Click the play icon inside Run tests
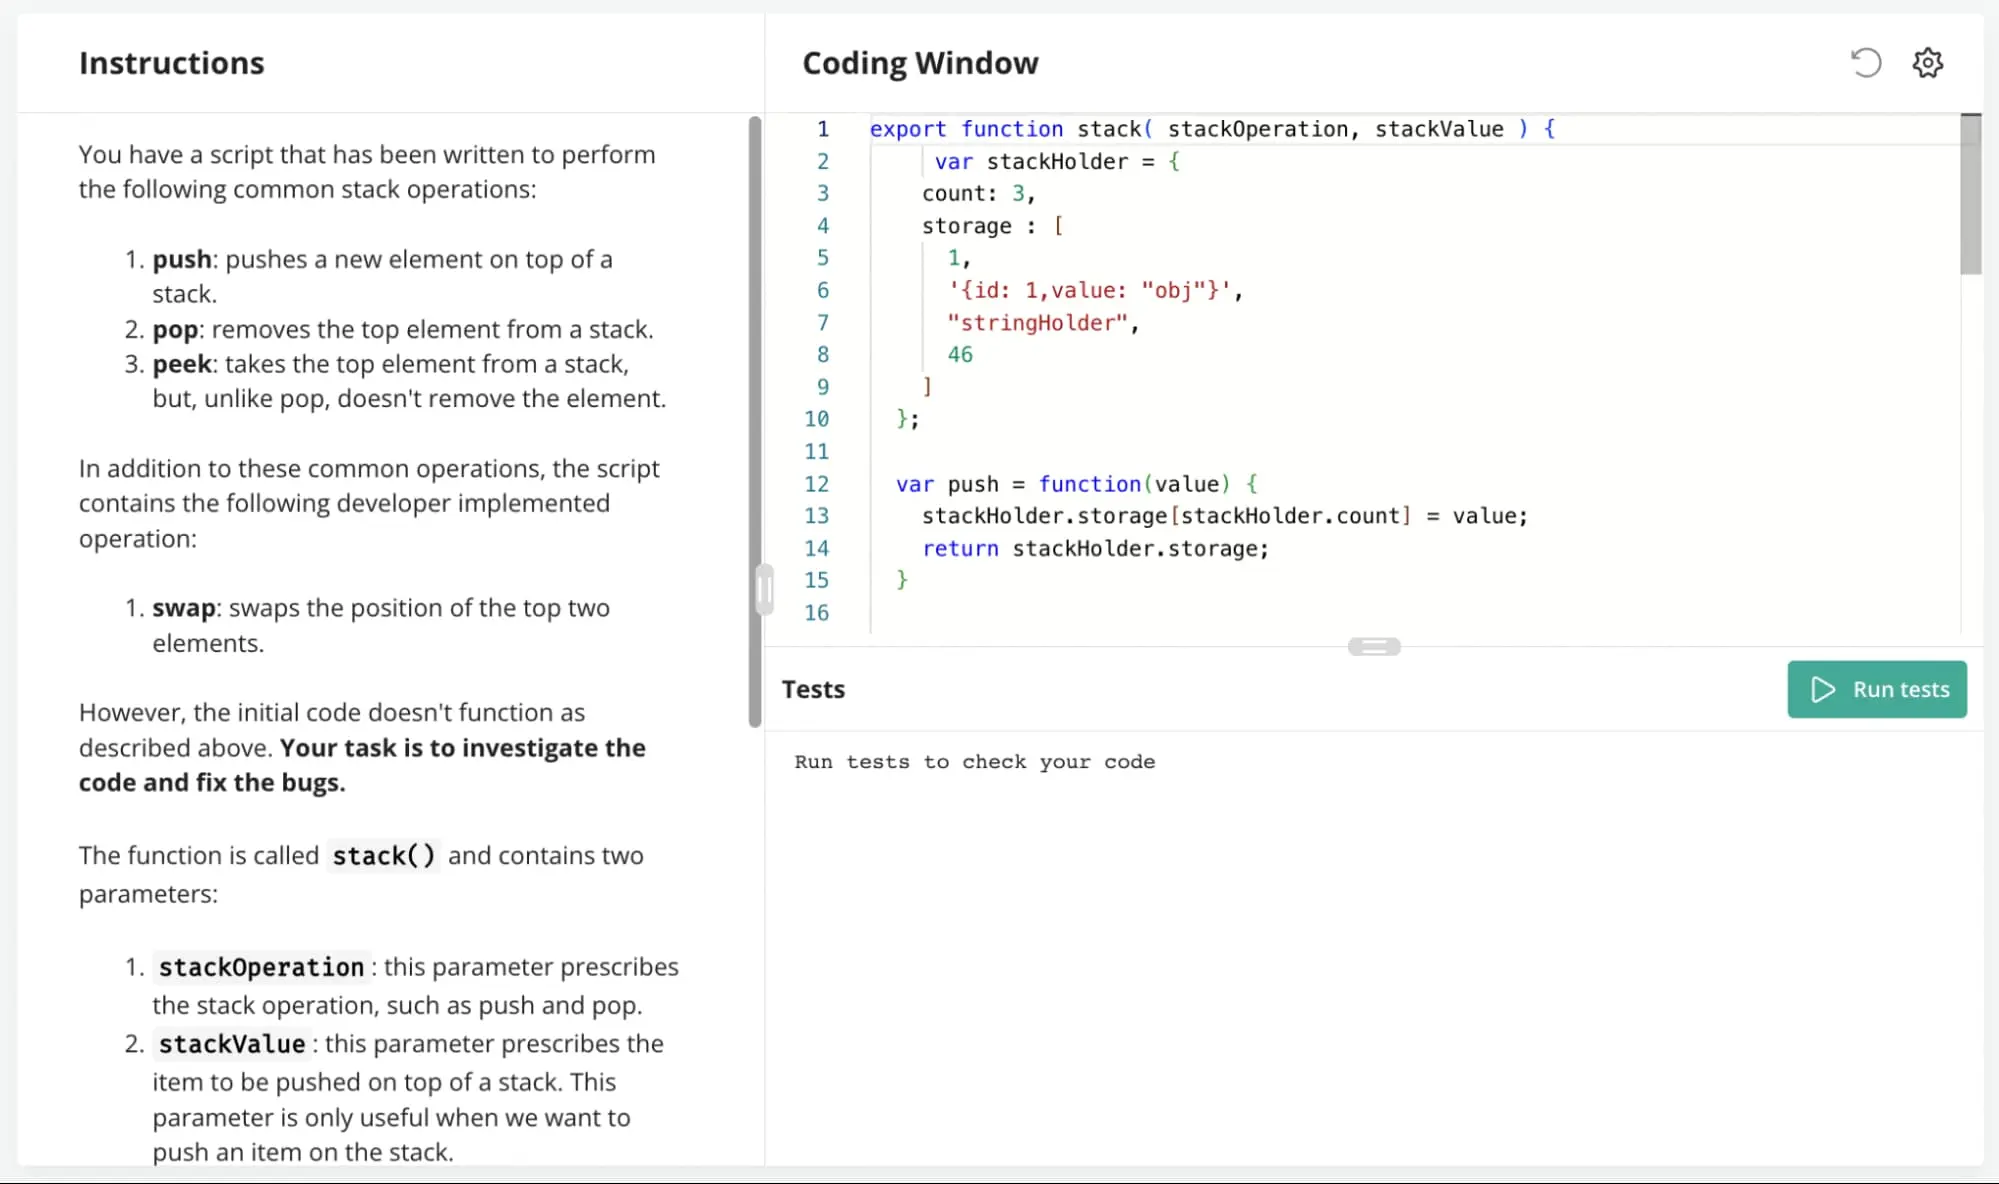The height and width of the screenshot is (1184, 1999). pyautogui.click(x=1822, y=690)
